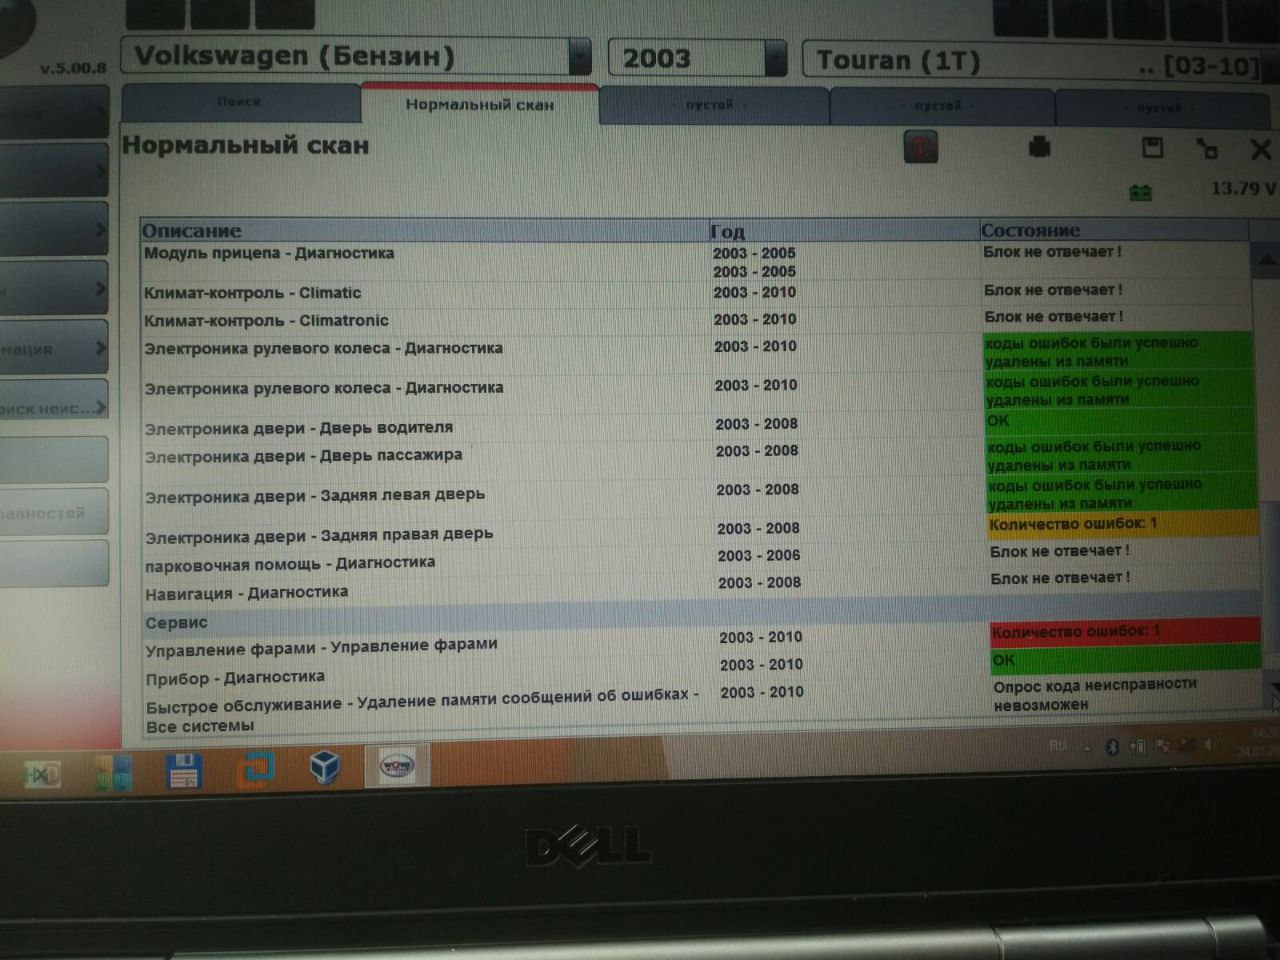Image resolution: width=1280 pixels, height=960 pixels.
Task: Open the blue floppy-disk app in taskbar
Action: pyautogui.click(x=185, y=771)
